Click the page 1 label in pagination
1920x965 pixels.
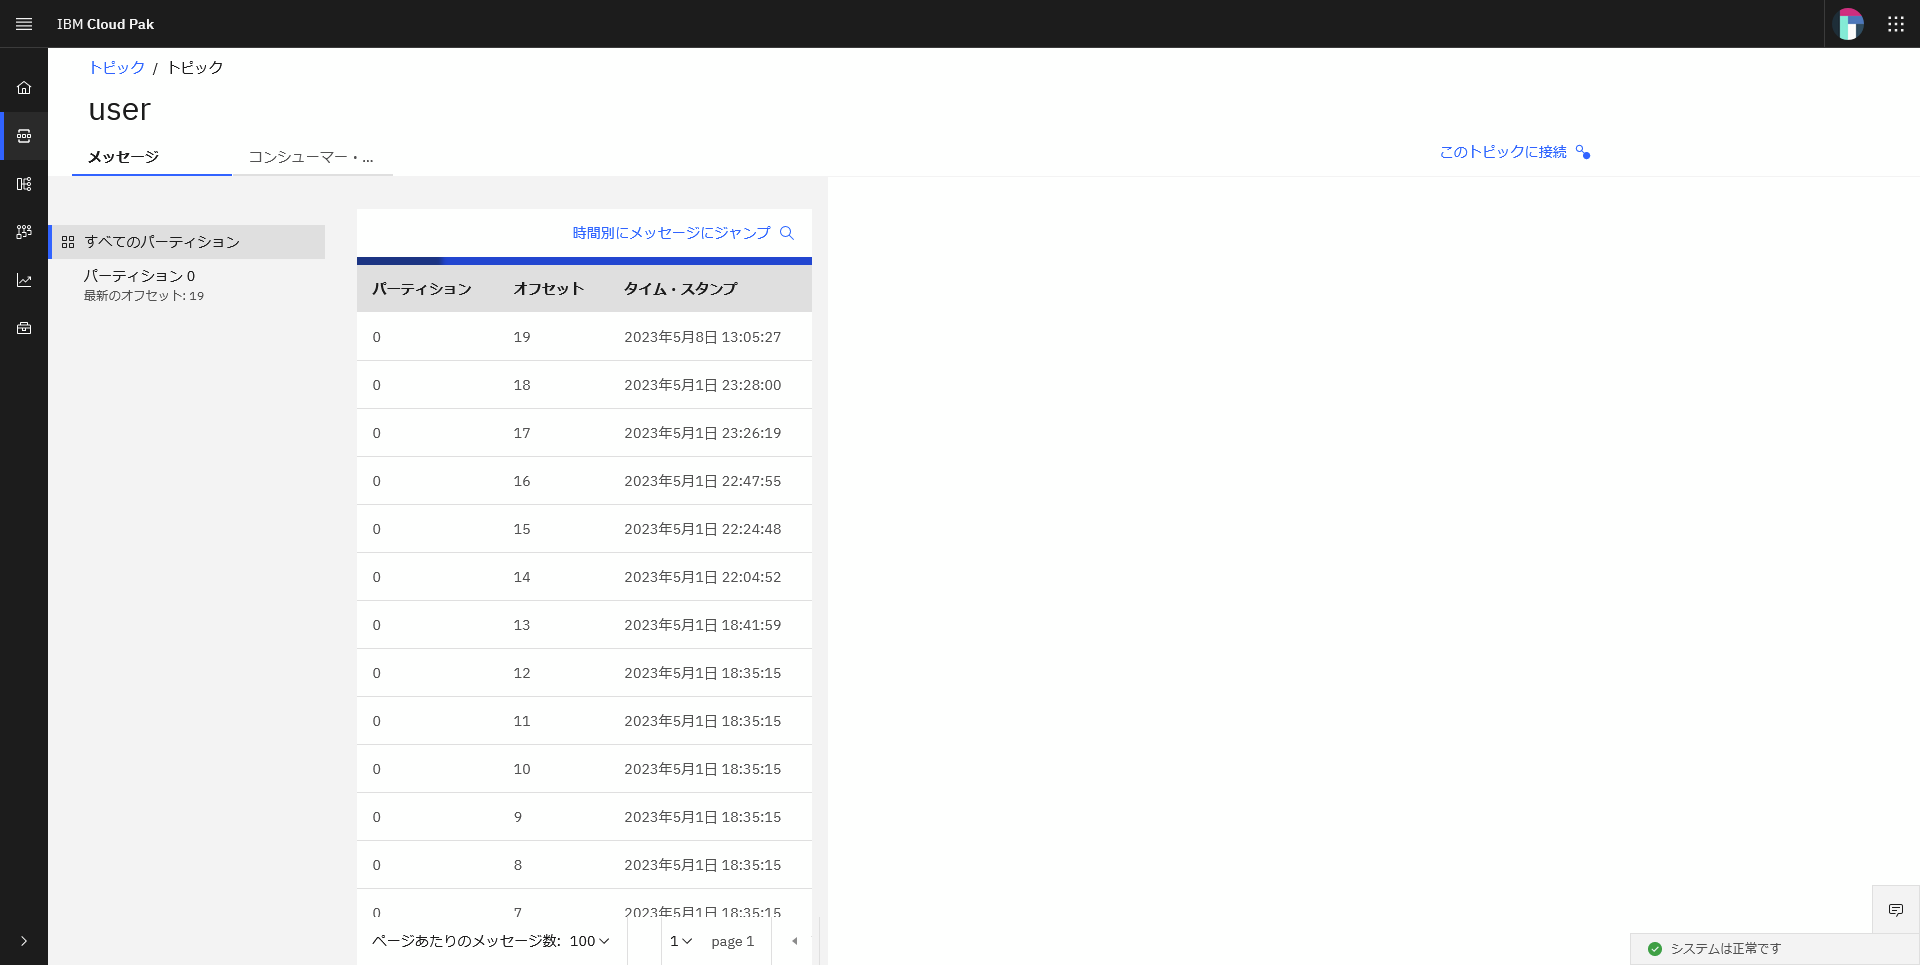pos(732,941)
